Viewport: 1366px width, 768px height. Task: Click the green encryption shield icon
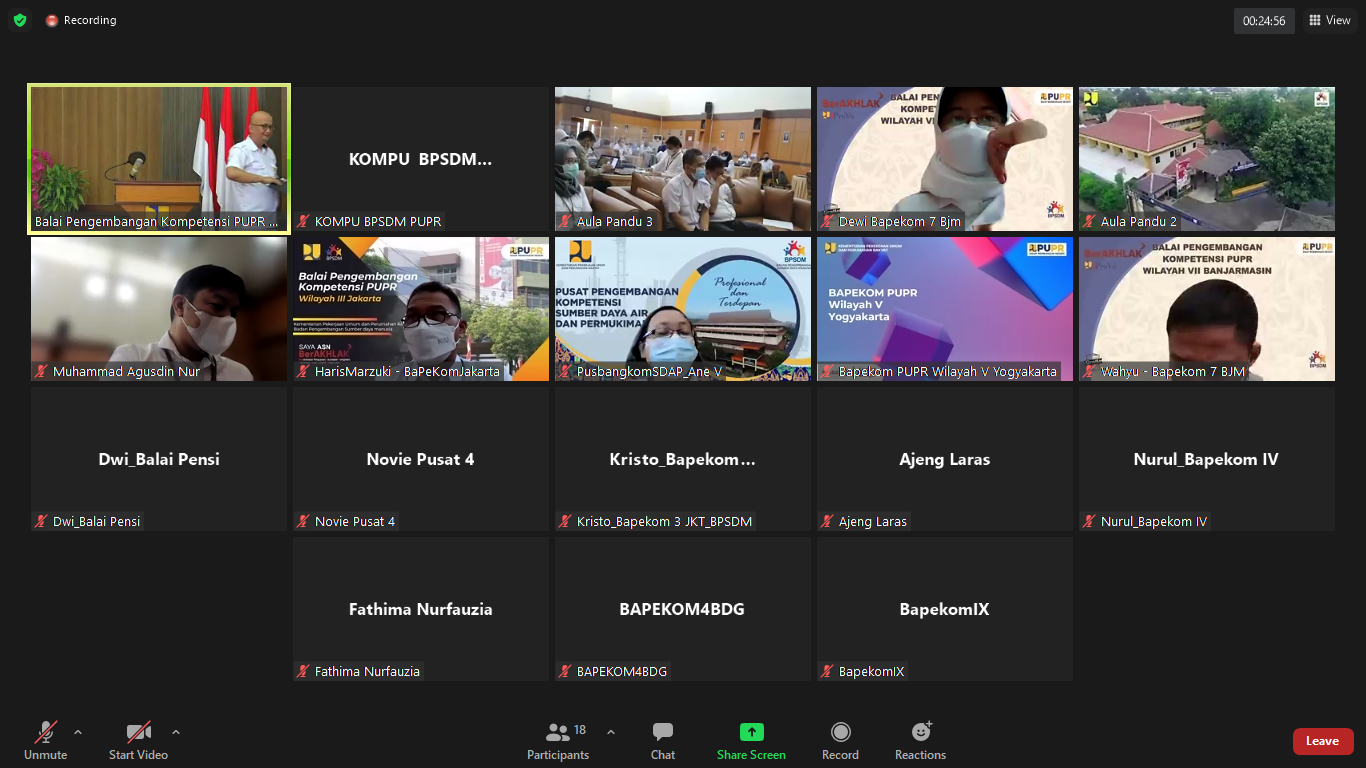point(20,20)
